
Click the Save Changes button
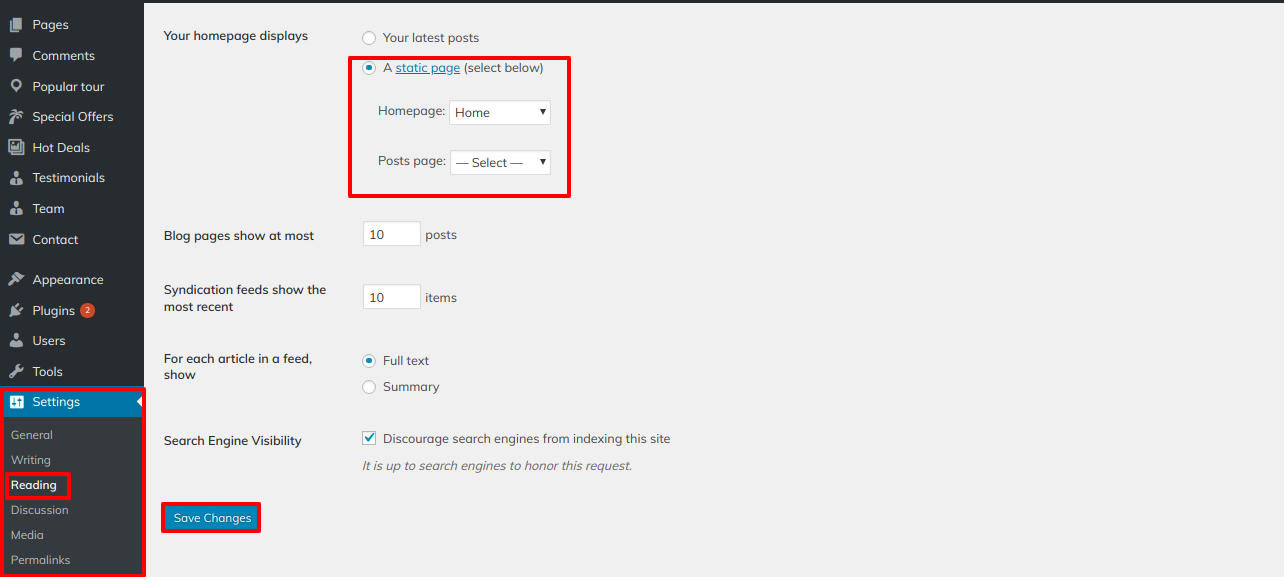tap(211, 517)
